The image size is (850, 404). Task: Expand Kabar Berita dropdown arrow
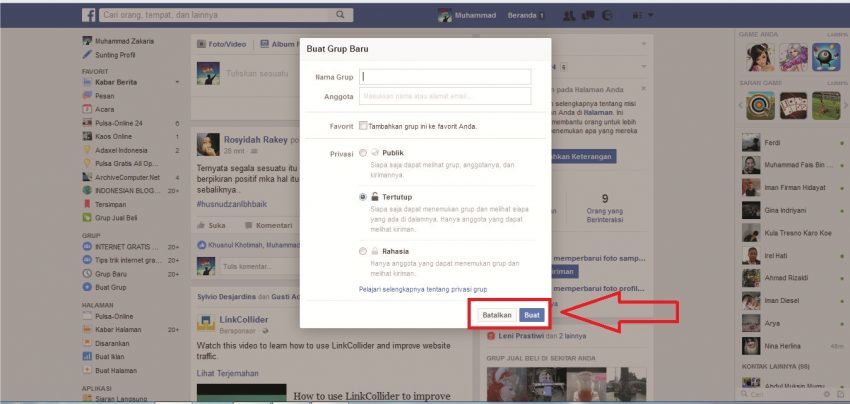[177, 82]
